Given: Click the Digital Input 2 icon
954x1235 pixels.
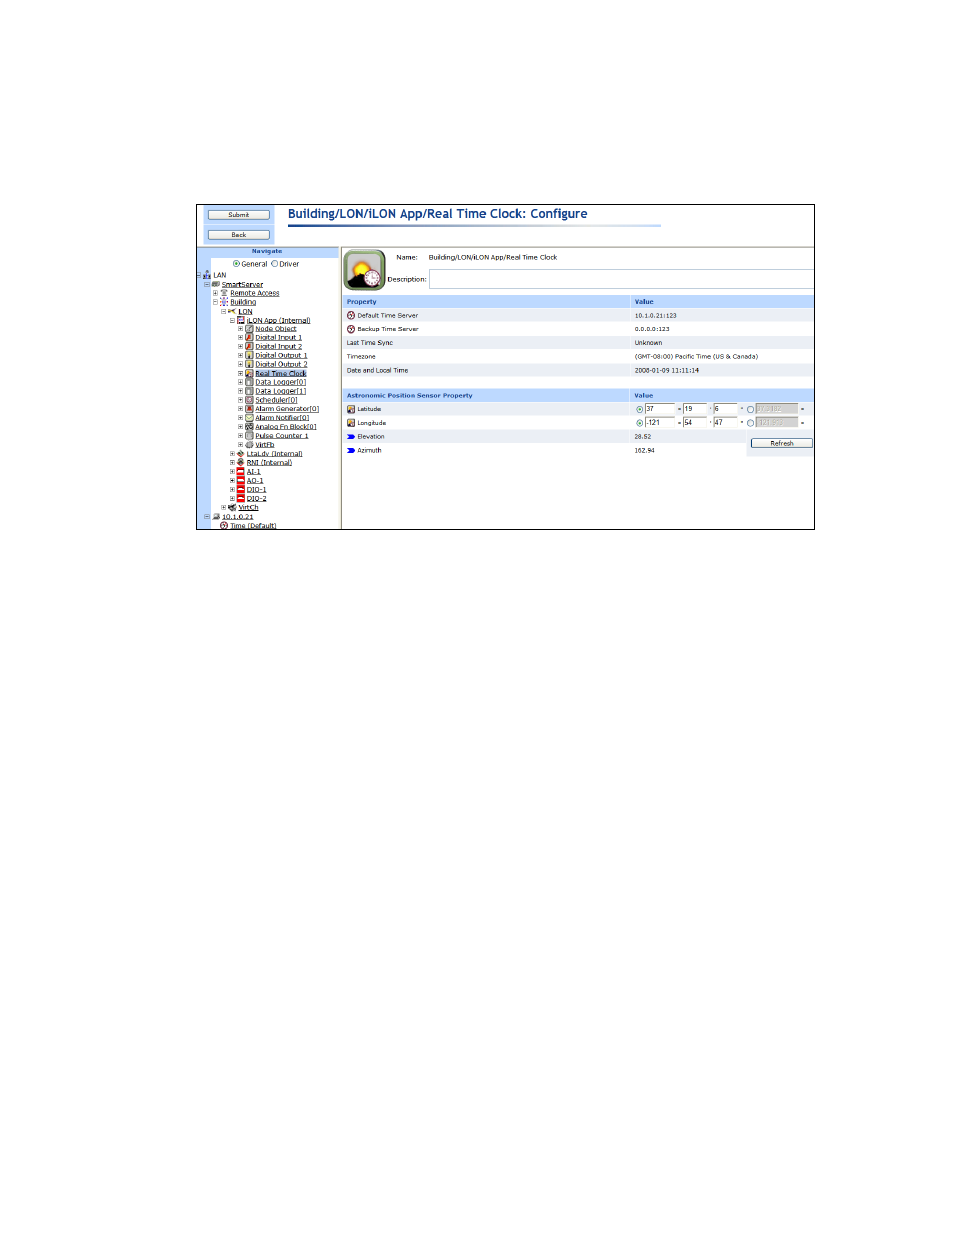Looking at the screenshot, I should [249, 346].
